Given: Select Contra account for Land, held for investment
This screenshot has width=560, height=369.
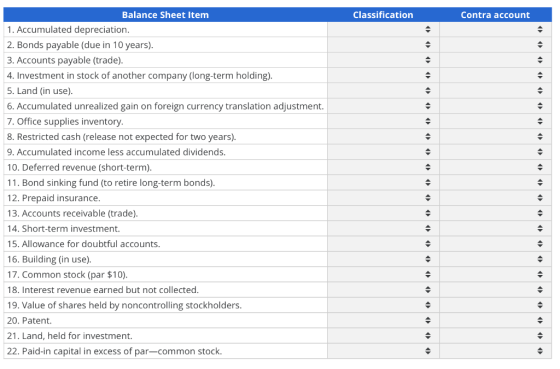Looking at the screenshot, I should [x=495, y=336].
